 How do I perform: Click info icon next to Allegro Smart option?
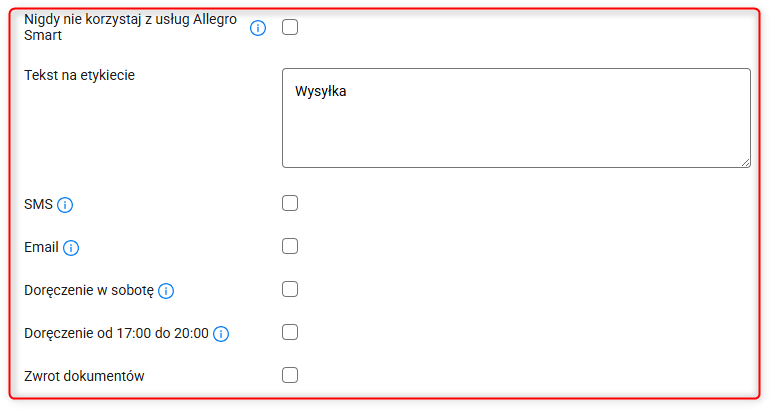click(258, 27)
